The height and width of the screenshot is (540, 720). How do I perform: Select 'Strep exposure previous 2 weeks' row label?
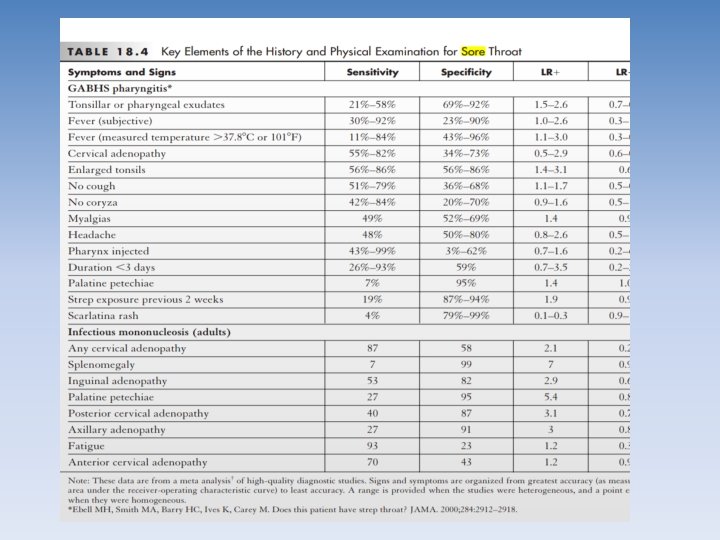146,299
